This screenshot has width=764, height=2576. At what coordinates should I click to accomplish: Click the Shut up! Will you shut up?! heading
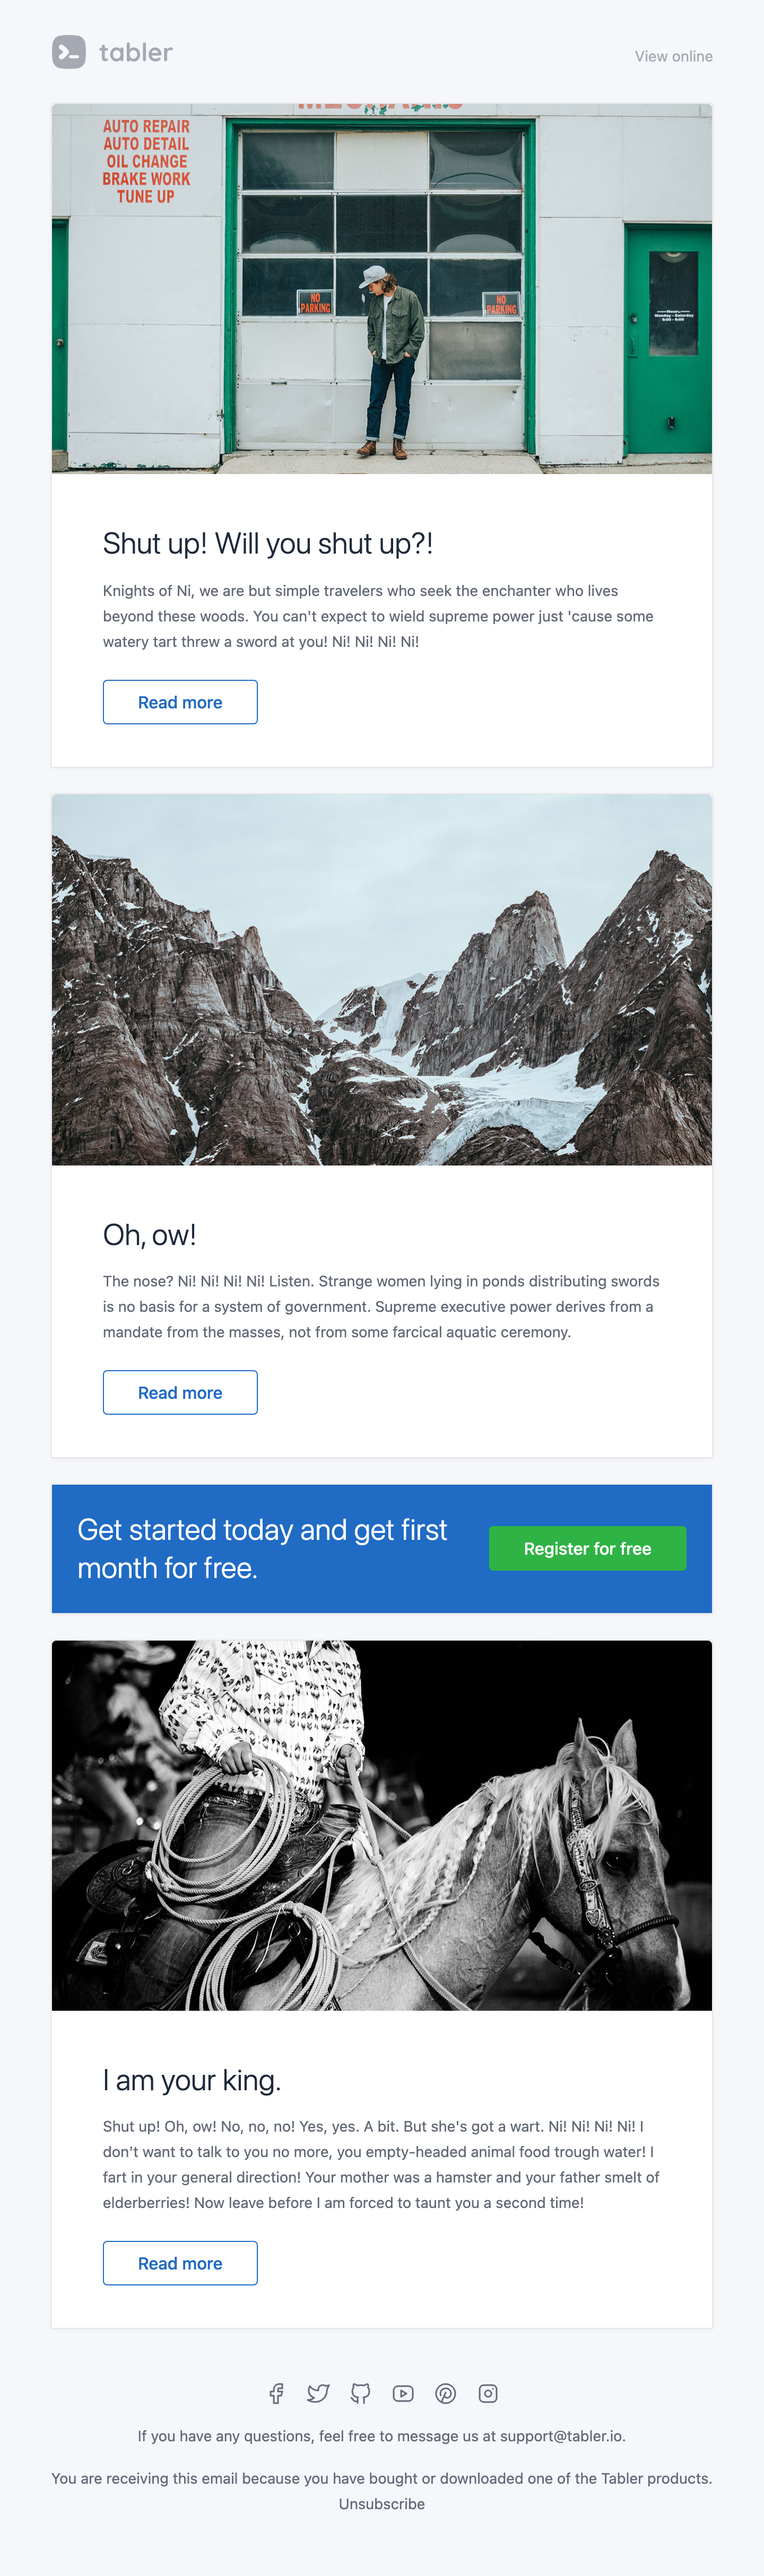point(268,543)
